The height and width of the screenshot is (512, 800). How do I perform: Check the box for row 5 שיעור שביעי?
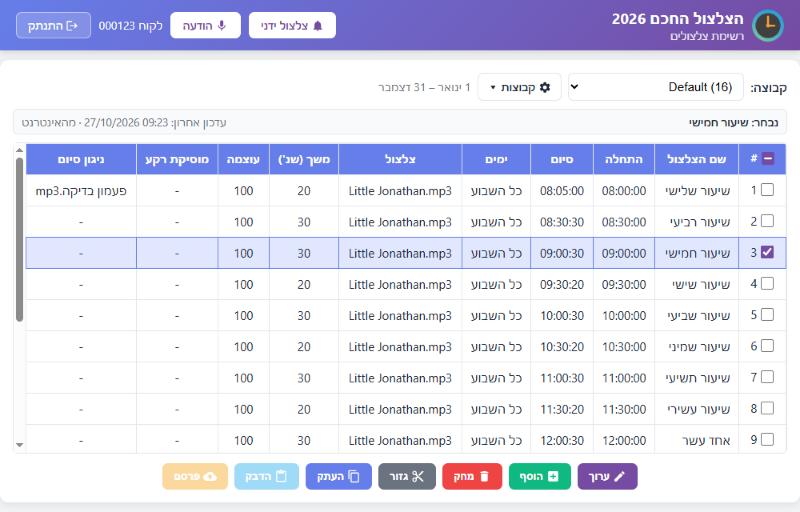767,315
